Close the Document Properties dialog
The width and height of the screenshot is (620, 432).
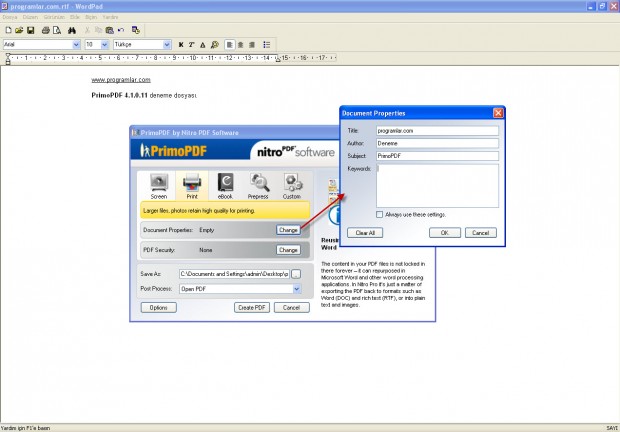(498, 113)
